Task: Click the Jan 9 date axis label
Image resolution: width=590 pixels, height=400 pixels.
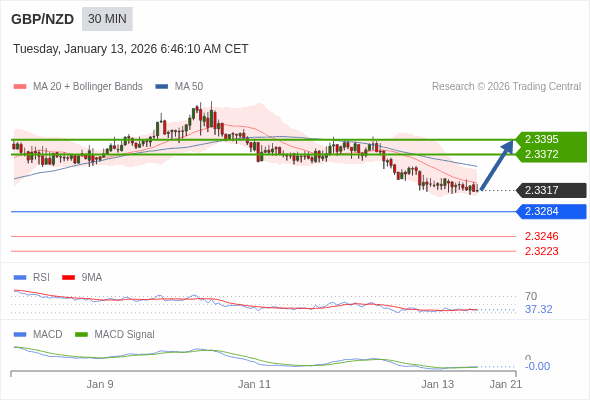Action: (100, 384)
